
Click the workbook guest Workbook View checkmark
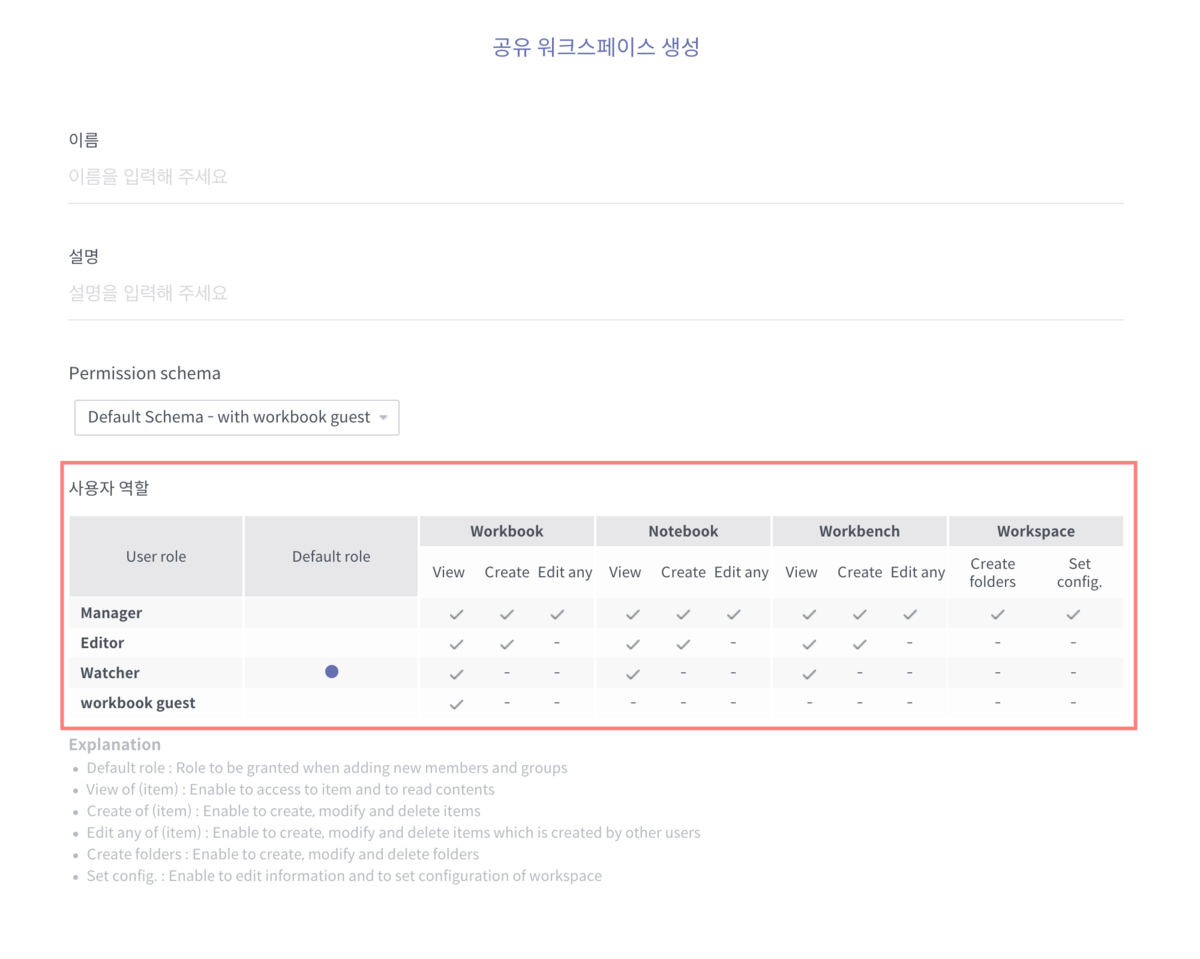[456, 704]
